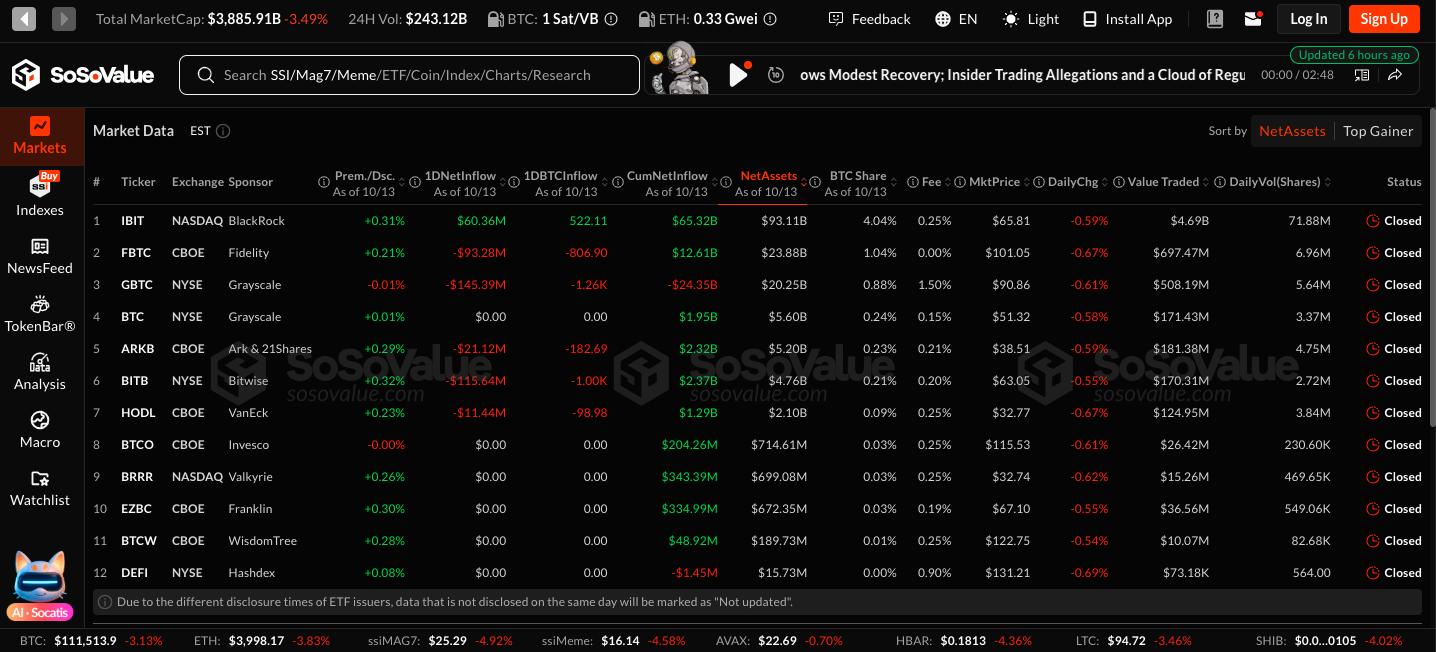The width and height of the screenshot is (1436, 652).
Task: Click the Sign Up button
Action: coord(1383,19)
